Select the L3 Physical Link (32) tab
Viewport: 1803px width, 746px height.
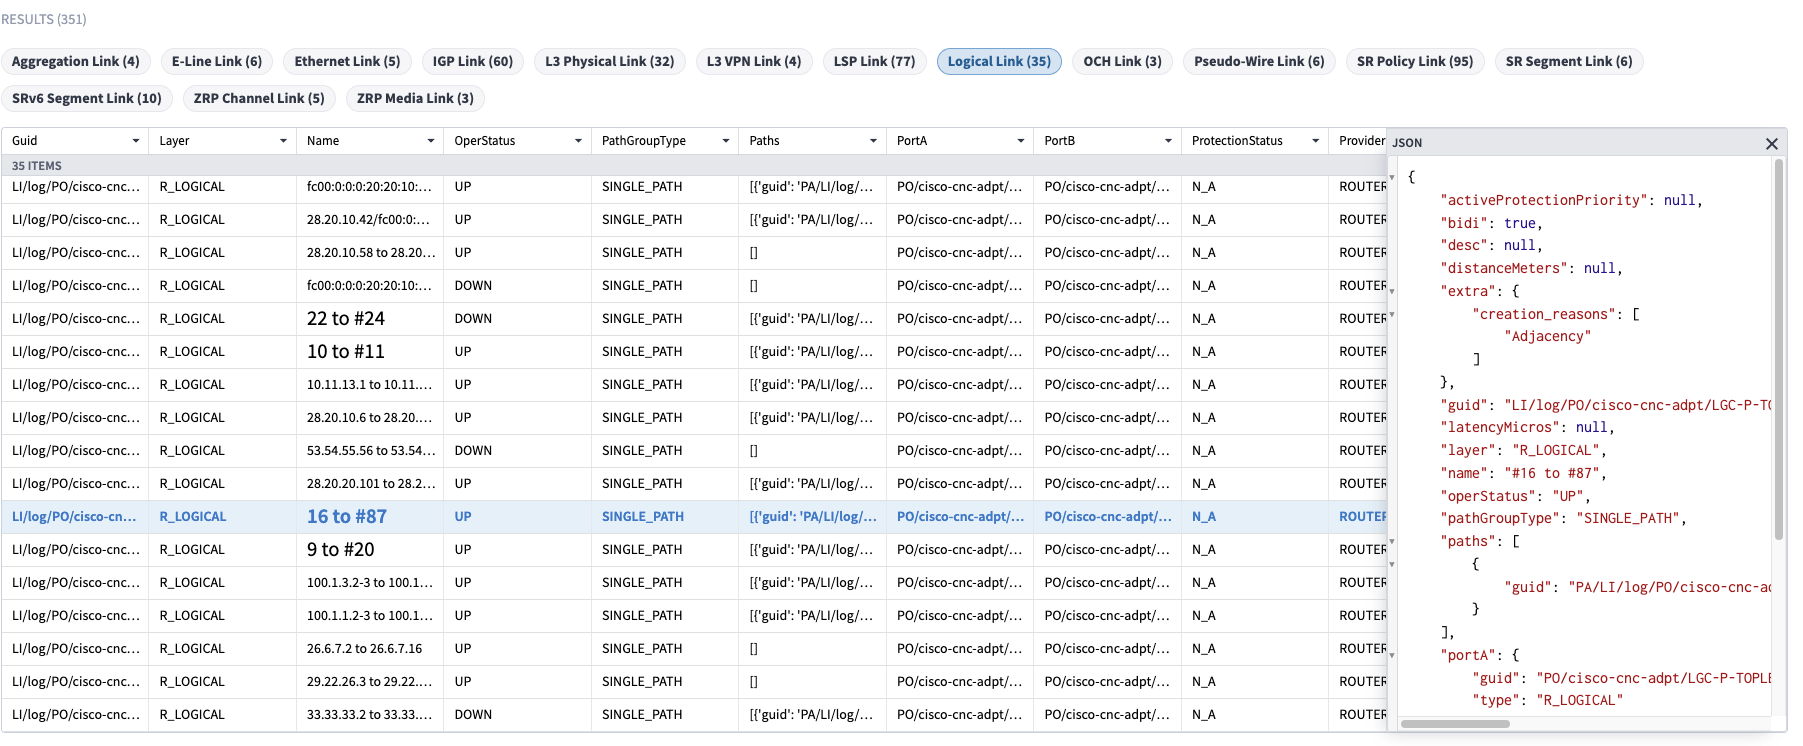610,61
